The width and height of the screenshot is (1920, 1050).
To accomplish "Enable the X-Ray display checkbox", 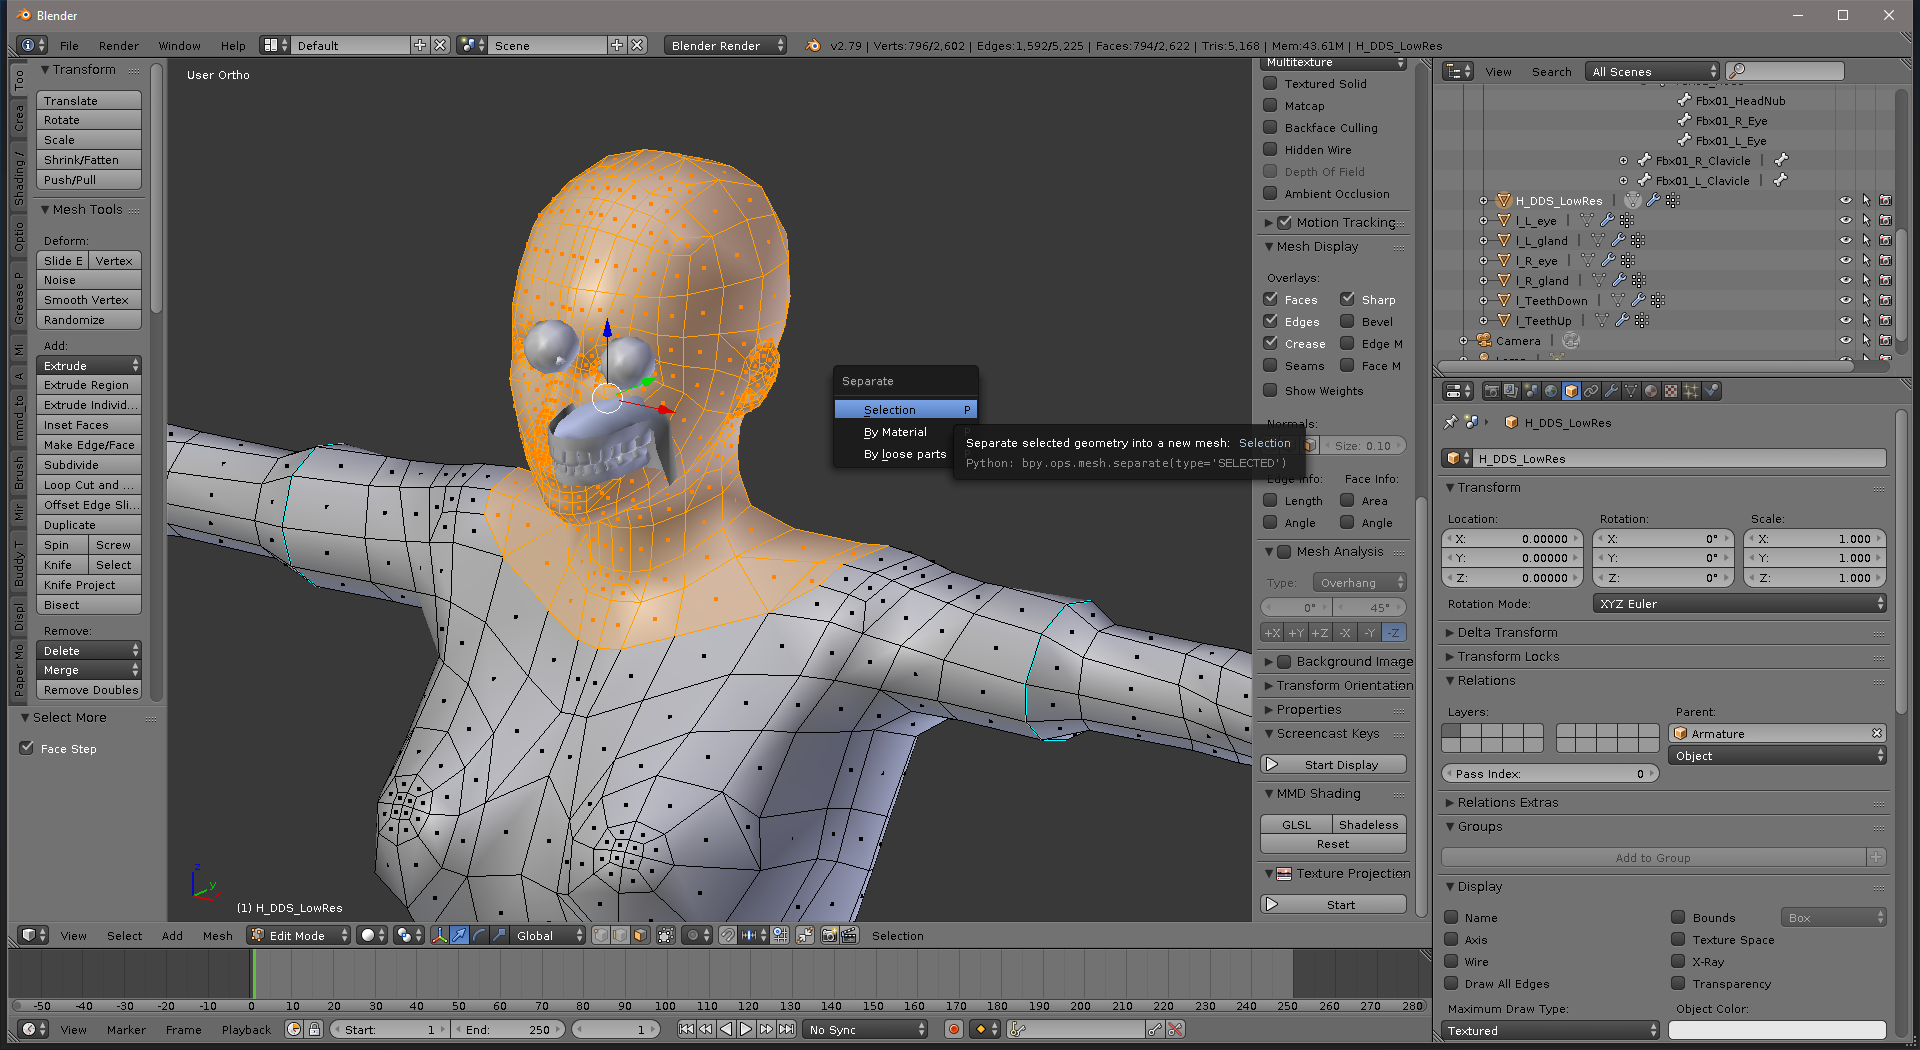I will point(1678,961).
